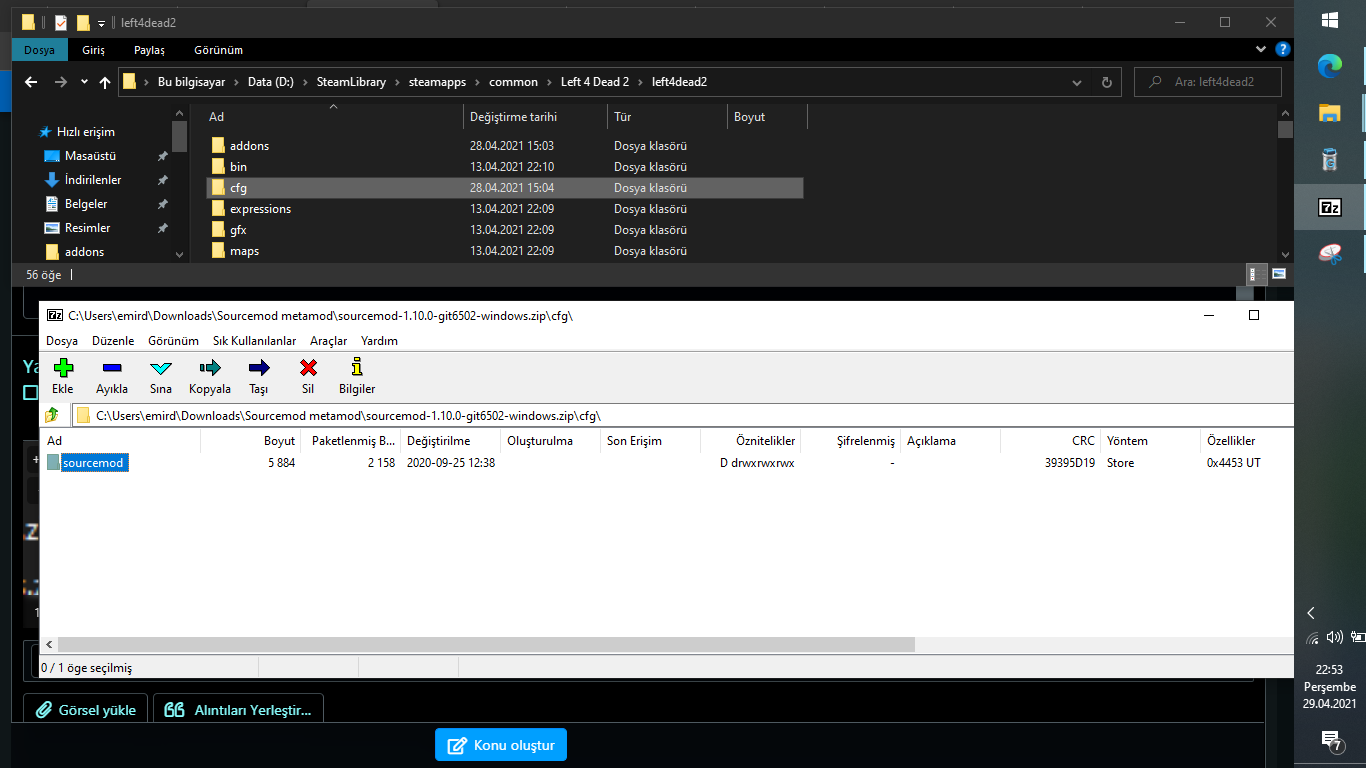Viewport: 1366px width, 768px height.
Task: Switch to File Explorer on the taskbar
Action: tap(1330, 112)
